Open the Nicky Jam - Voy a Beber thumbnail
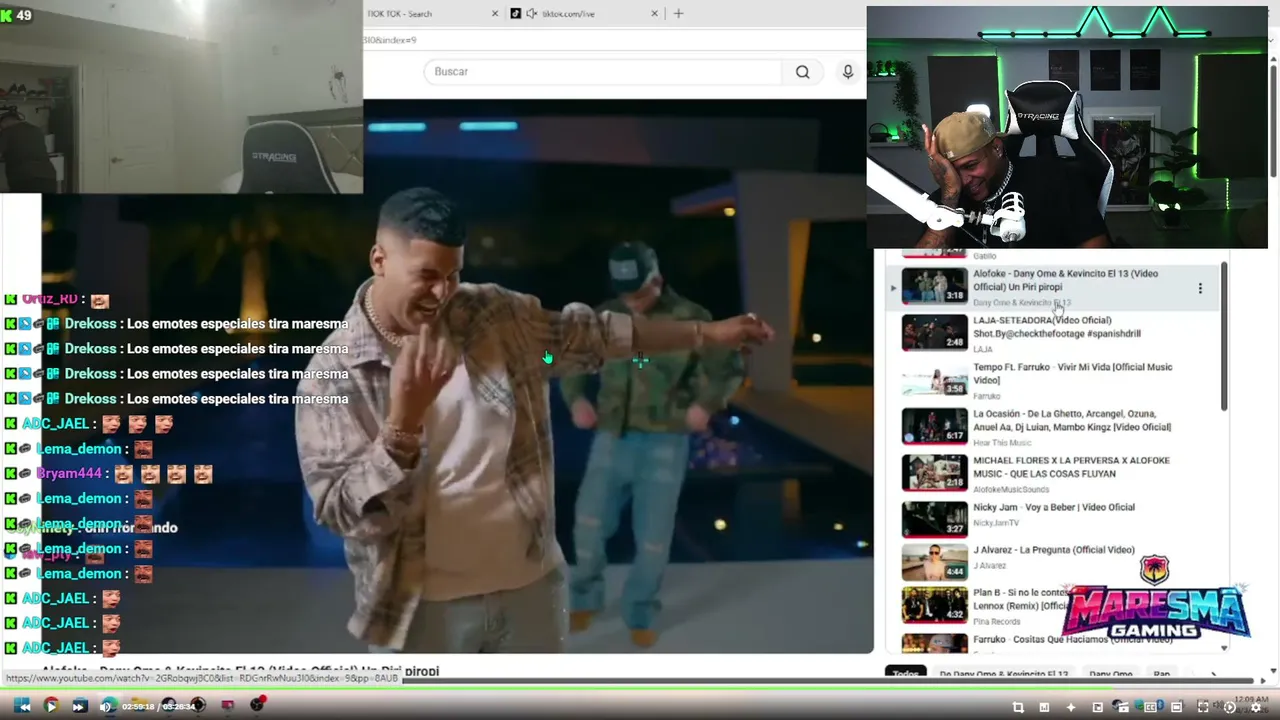 [935, 519]
